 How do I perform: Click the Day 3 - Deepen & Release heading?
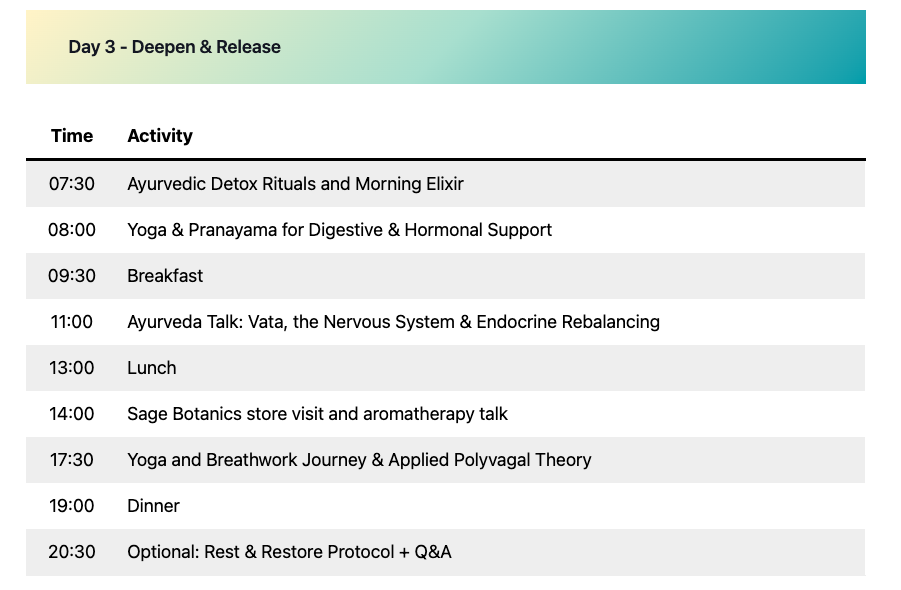pyautogui.click(x=175, y=47)
